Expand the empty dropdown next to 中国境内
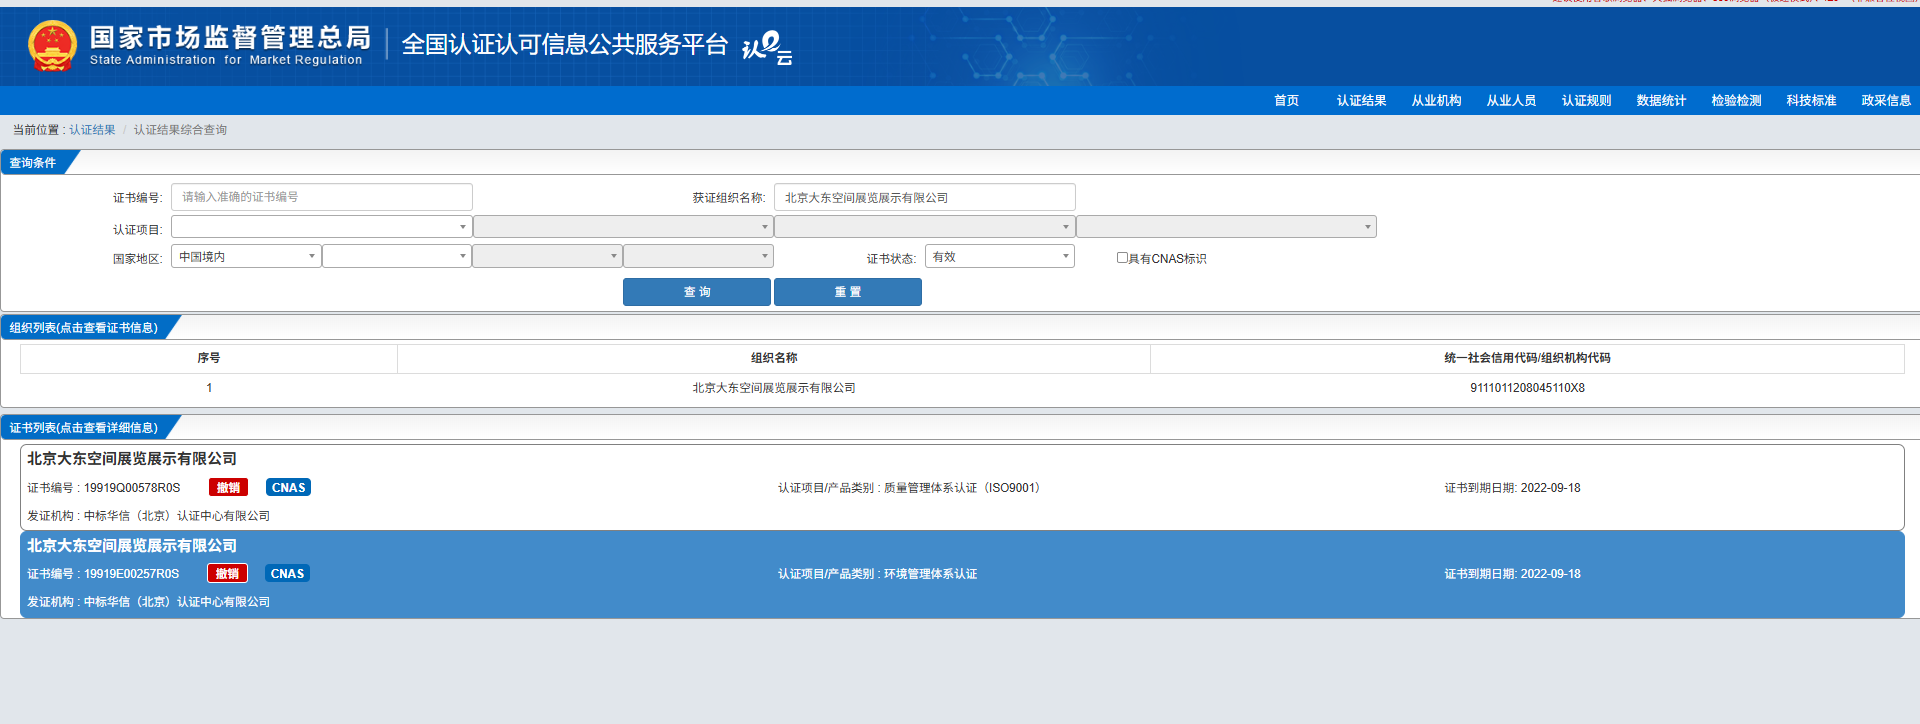1920x724 pixels. (x=397, y=256)
